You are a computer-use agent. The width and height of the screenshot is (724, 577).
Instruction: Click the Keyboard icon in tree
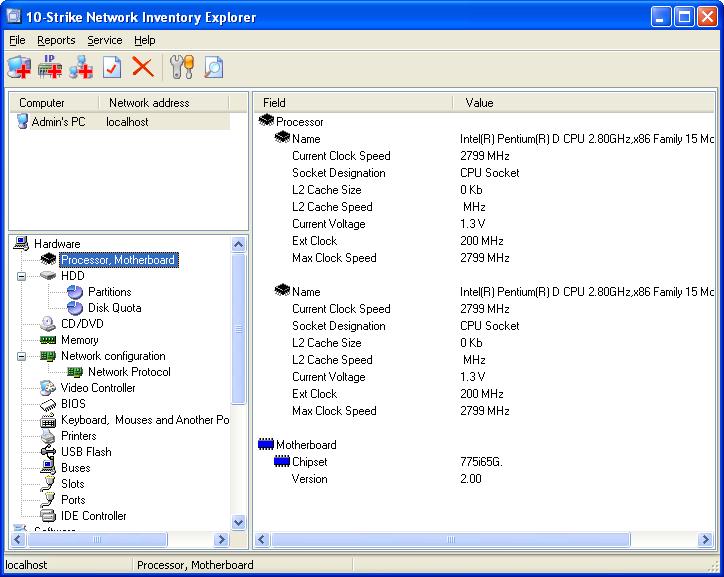click(x=48, y=421)
